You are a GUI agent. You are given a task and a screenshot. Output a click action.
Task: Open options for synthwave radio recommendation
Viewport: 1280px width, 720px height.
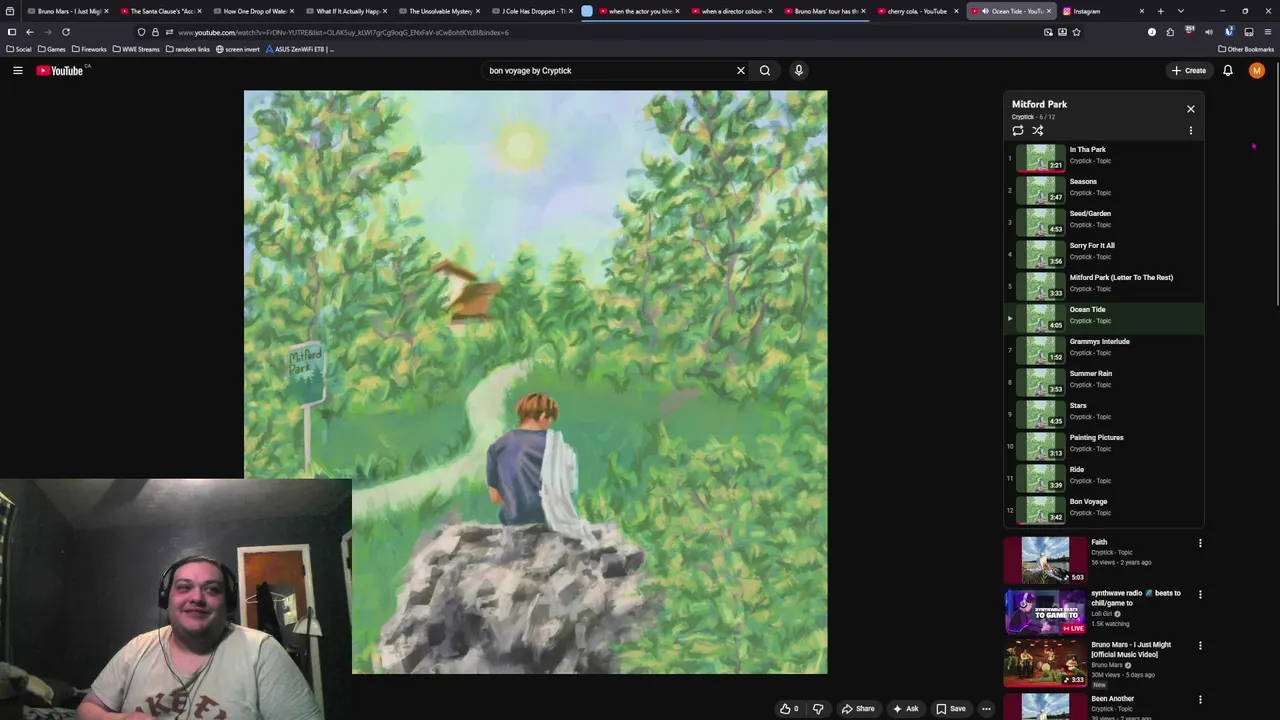point(1200,594)
